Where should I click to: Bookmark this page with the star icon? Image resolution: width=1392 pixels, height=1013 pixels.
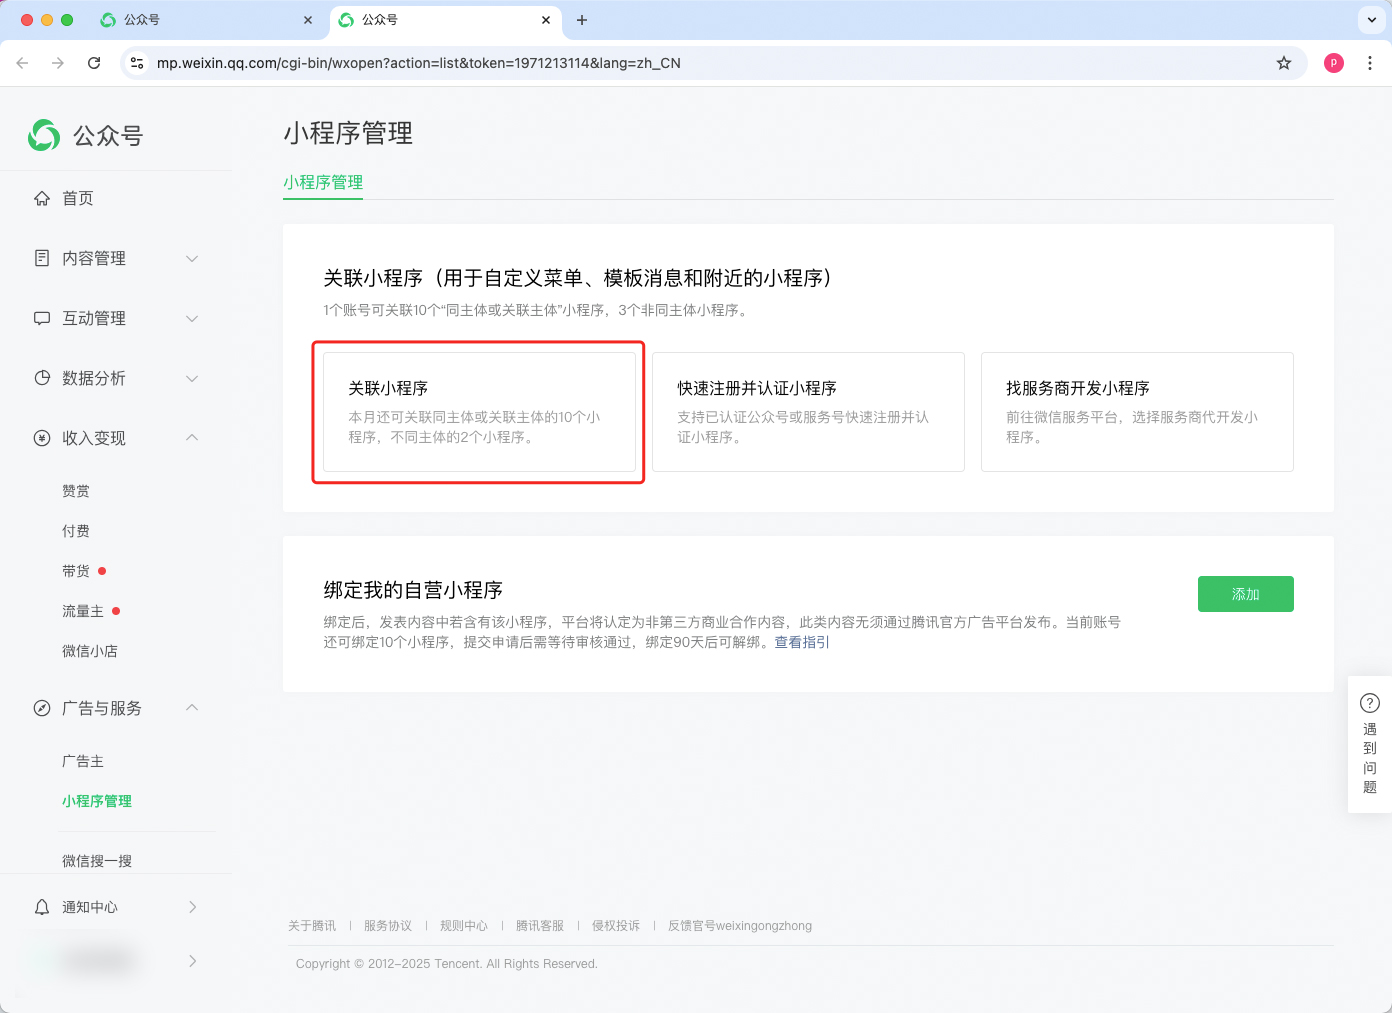1284,63
